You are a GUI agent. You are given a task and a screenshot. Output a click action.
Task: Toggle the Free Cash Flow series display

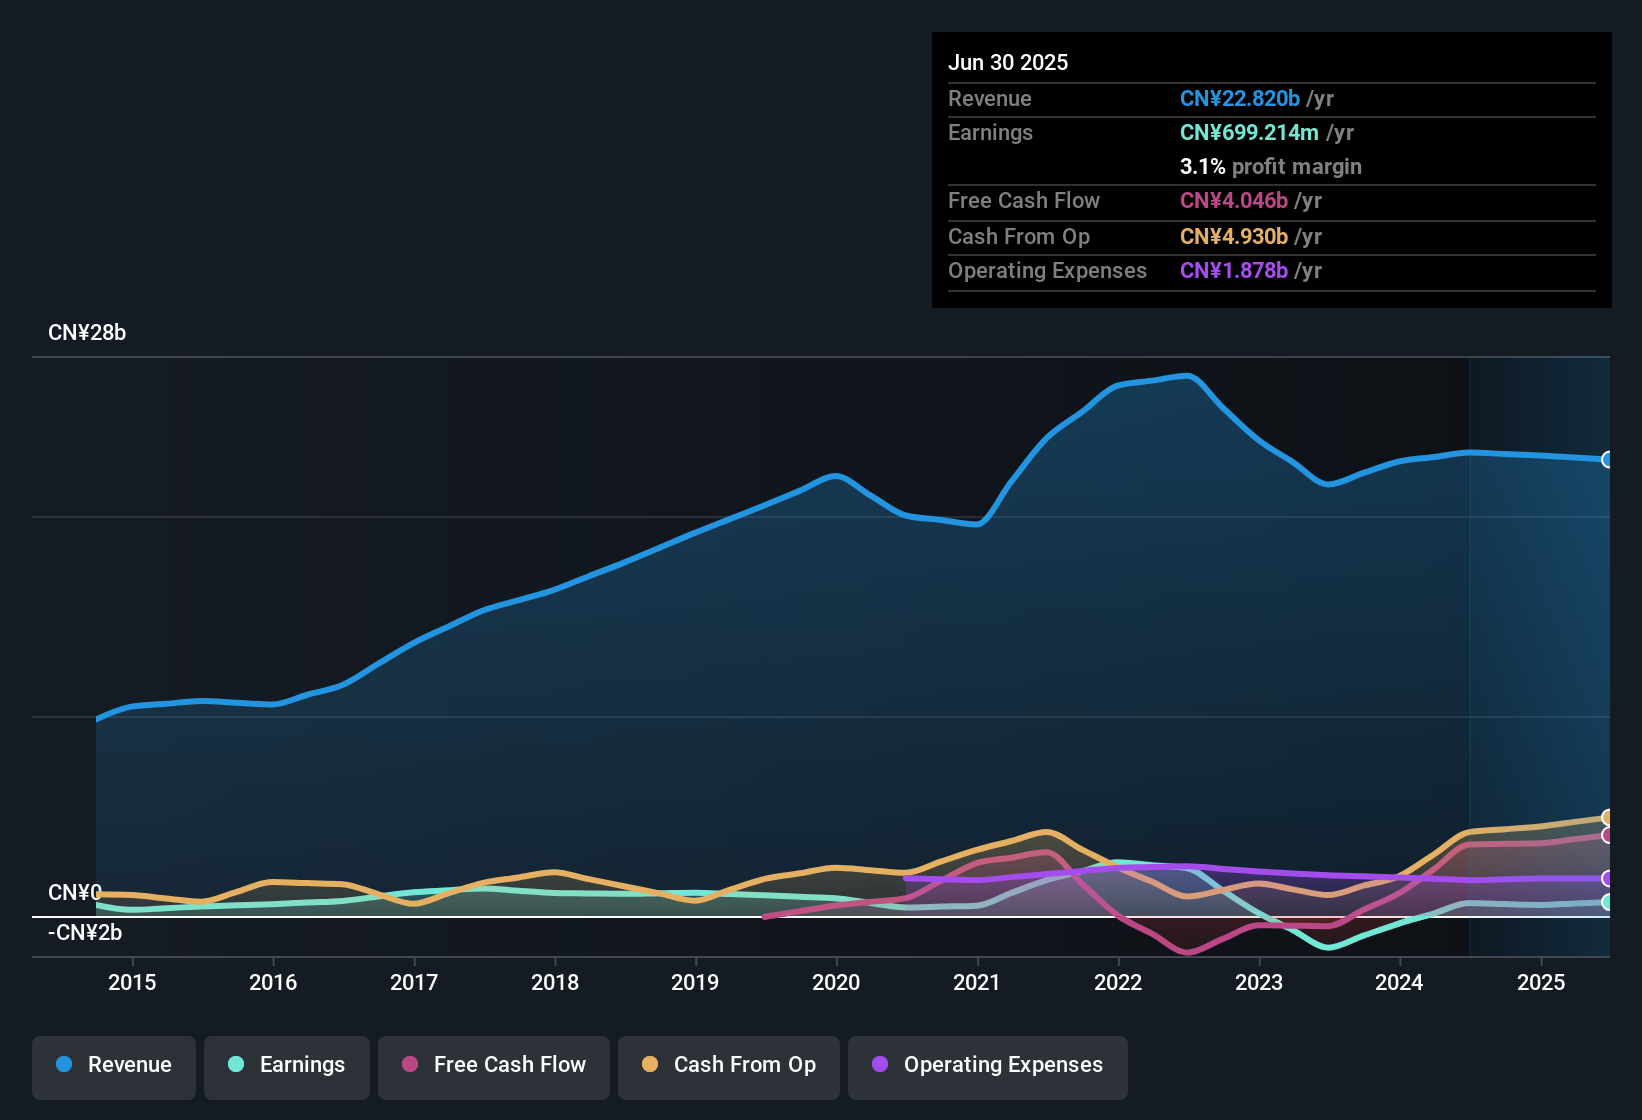click(493, 1066)
